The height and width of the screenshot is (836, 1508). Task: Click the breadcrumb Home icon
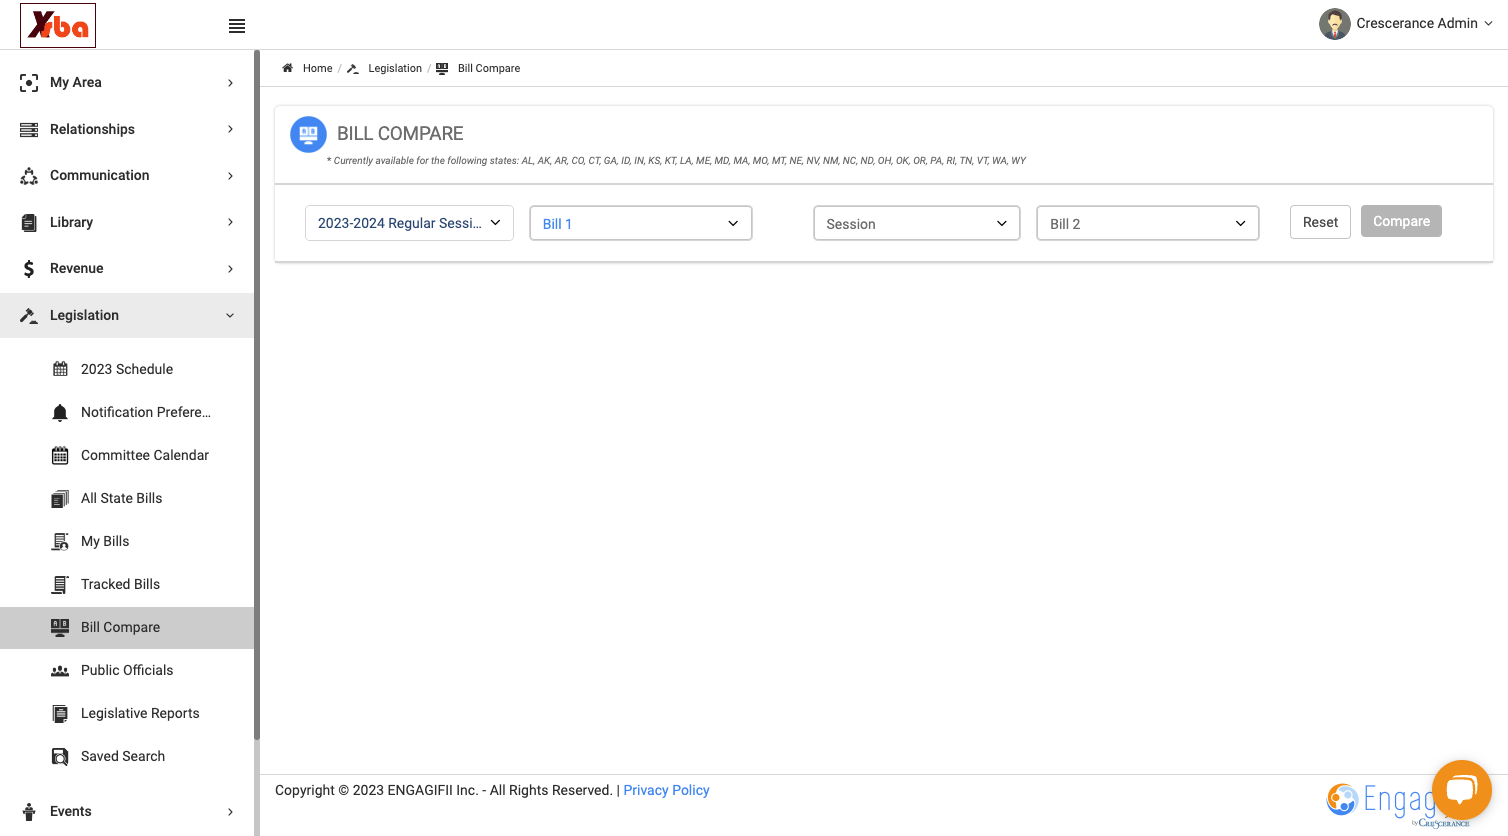(x=288, y=68)
